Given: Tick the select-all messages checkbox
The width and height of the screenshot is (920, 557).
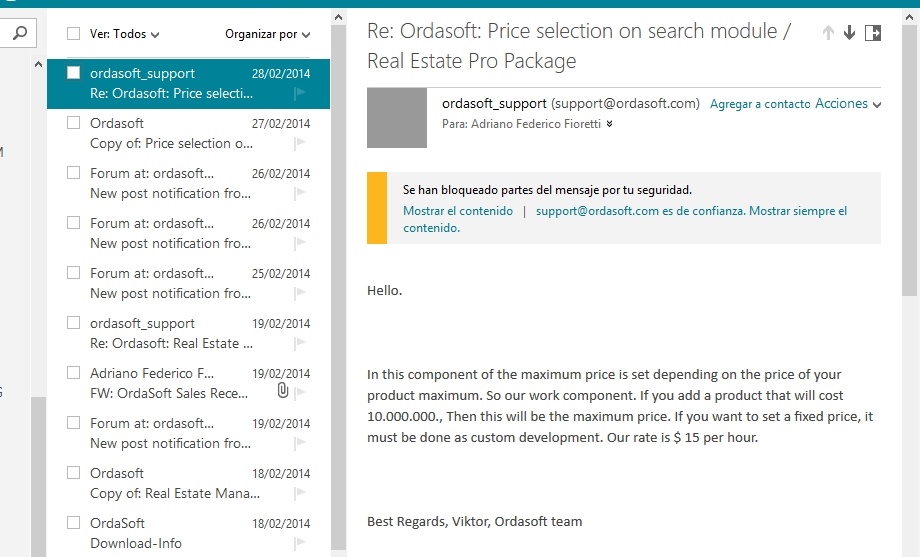Looking at the screenshot, I should (73, 34).
